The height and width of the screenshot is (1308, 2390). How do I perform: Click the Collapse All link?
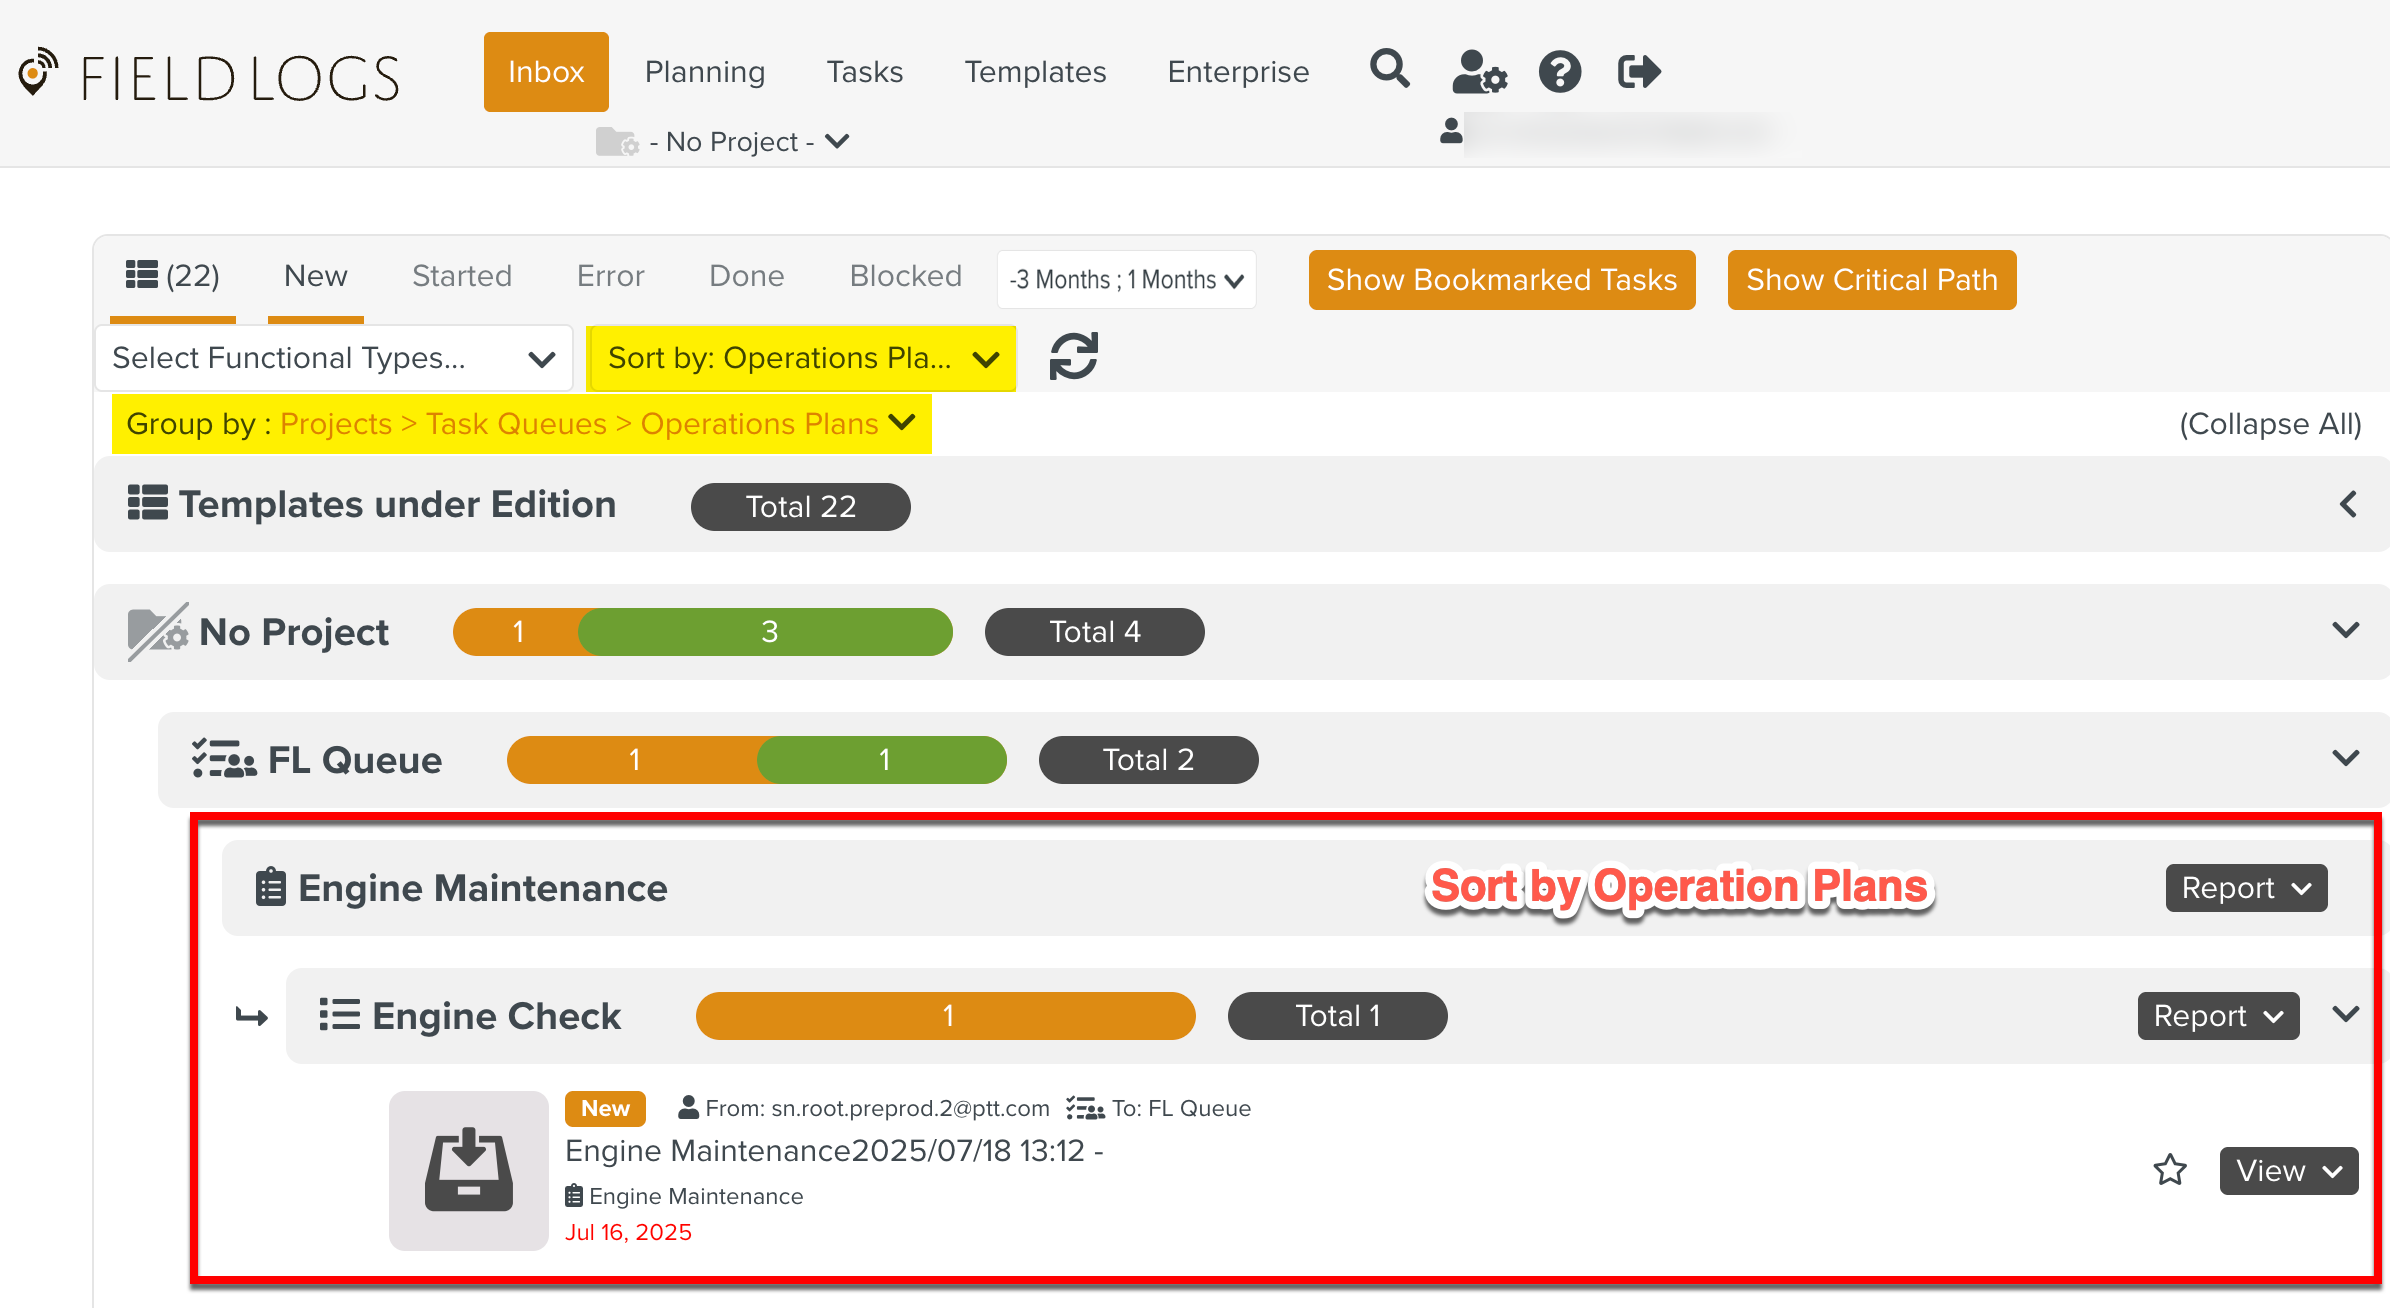[x=2271, y=423]
